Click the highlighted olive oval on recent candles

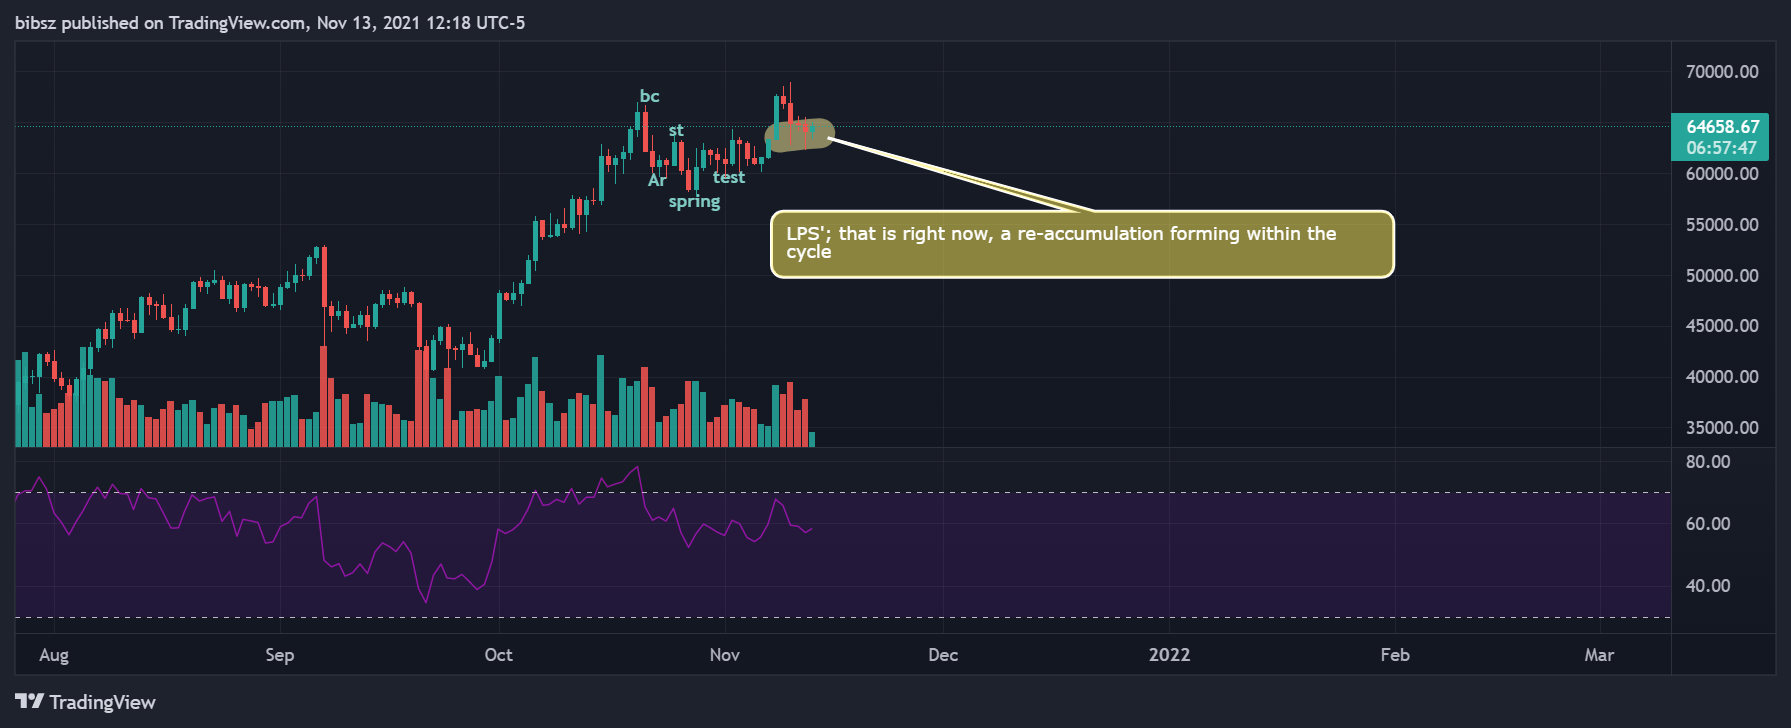coord(799,135)
